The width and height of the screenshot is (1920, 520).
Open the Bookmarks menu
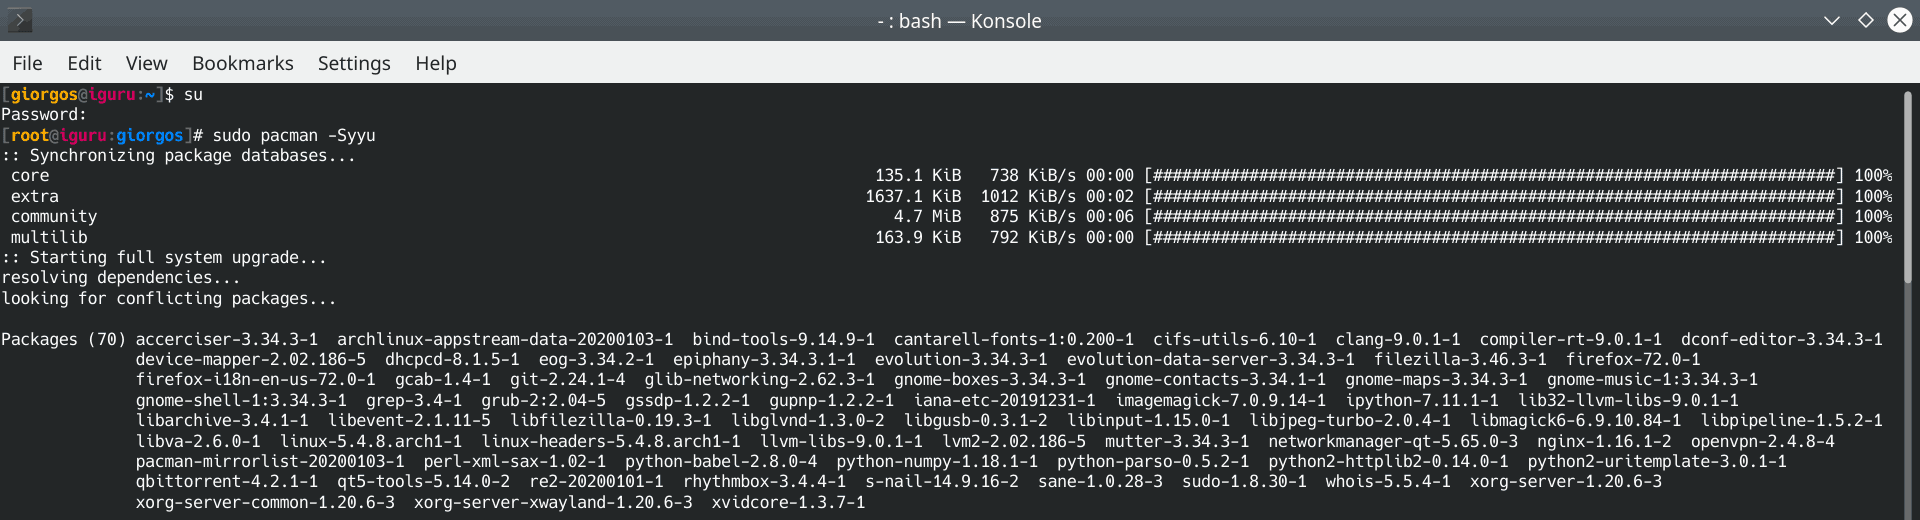coord(243,63)
